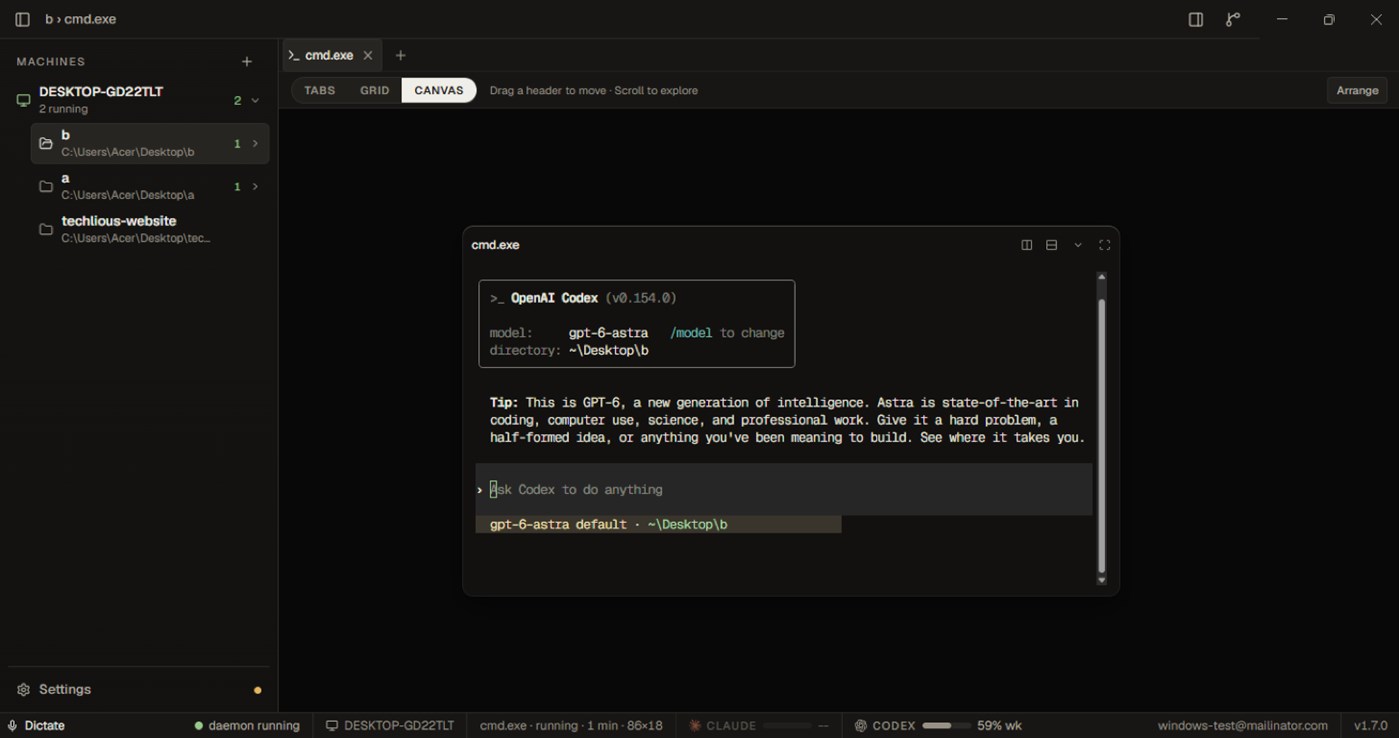Viewport: 1399px width, 738px height.
Task: Expand the DESKTOP-GD22TLT machine chevron
Action: (x=255, y=100)
